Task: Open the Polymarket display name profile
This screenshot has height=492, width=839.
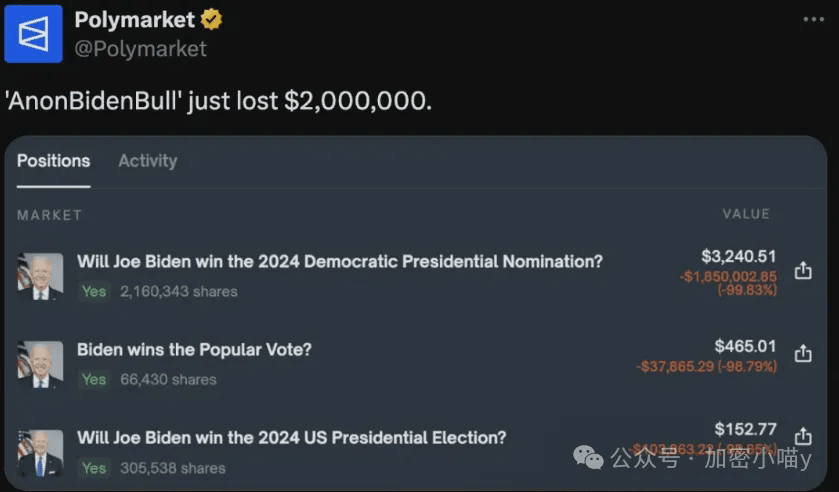Action: (134, 20)
